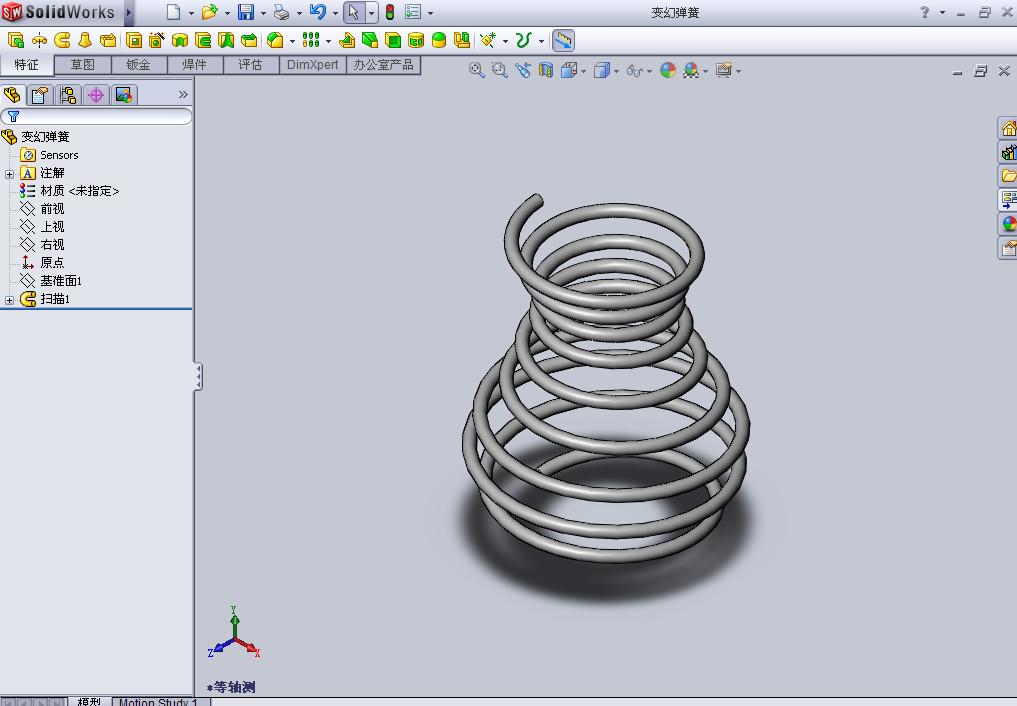This screenshot has height=706, width=1017.
Task: Select the Swept Boss/Base tool
Action: tap(62, 40)
